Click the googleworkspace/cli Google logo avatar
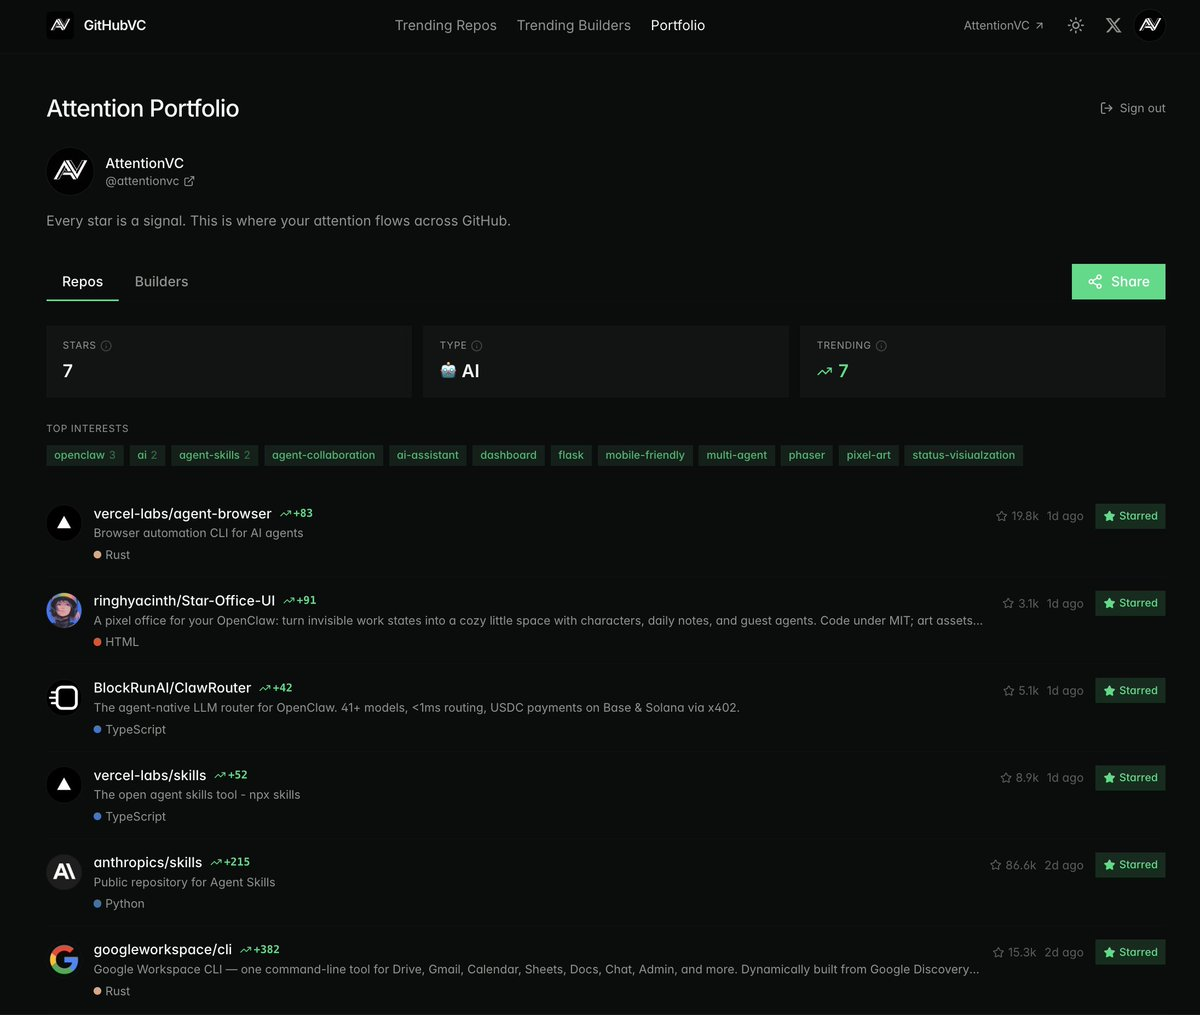The width and height of the screenshot is (1200, 1015). (x=64, y=960)
